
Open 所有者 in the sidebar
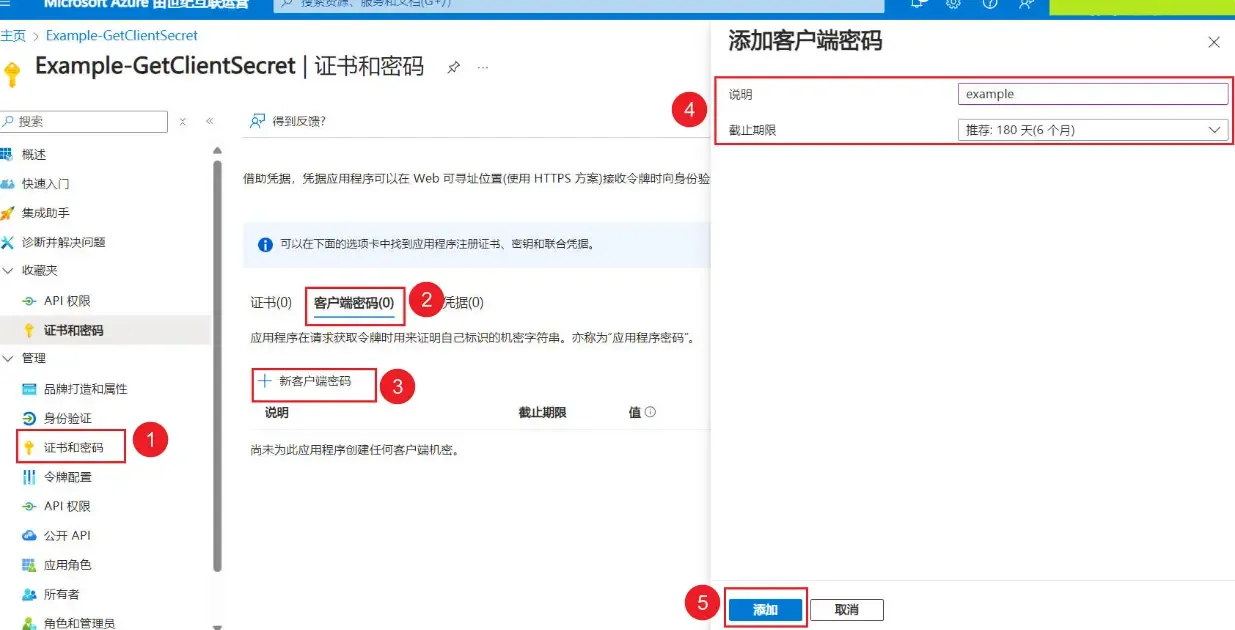[62, 594]
